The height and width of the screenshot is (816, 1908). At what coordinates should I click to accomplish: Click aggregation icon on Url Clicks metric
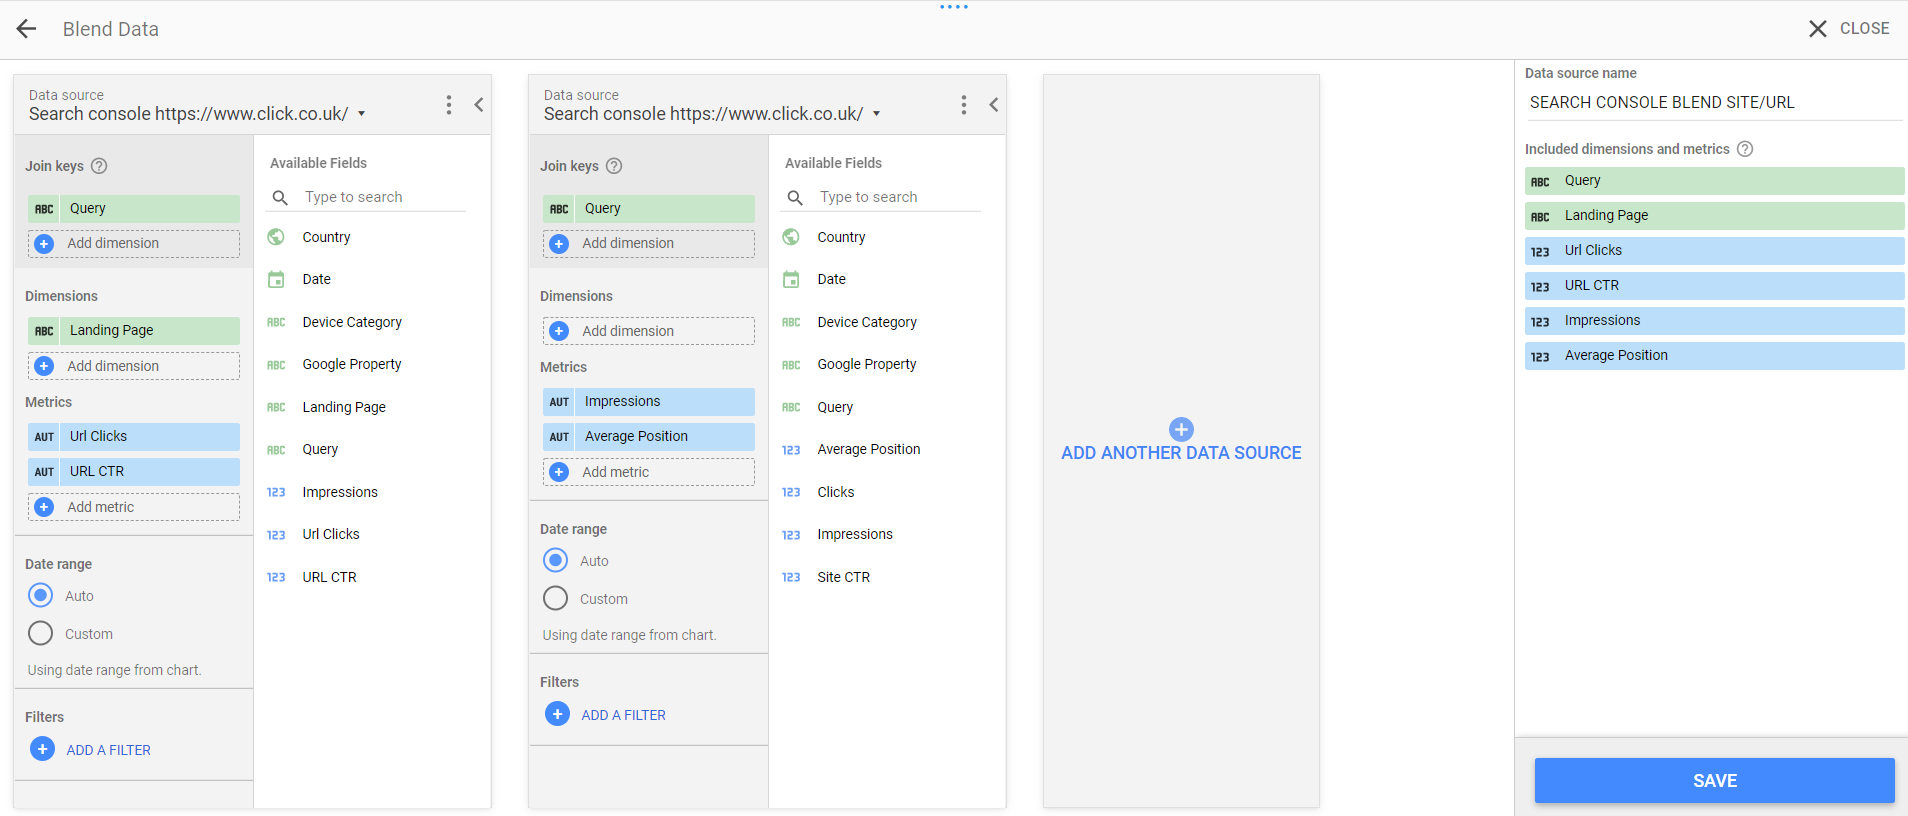[x=44, y=437]
